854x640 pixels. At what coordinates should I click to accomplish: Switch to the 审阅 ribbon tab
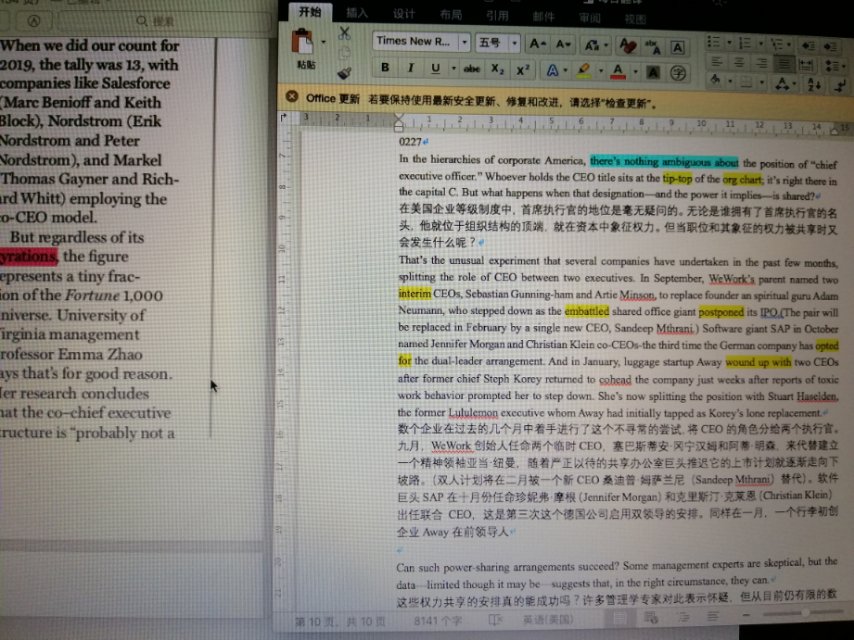pyautogui.click(x=590, y=19)
